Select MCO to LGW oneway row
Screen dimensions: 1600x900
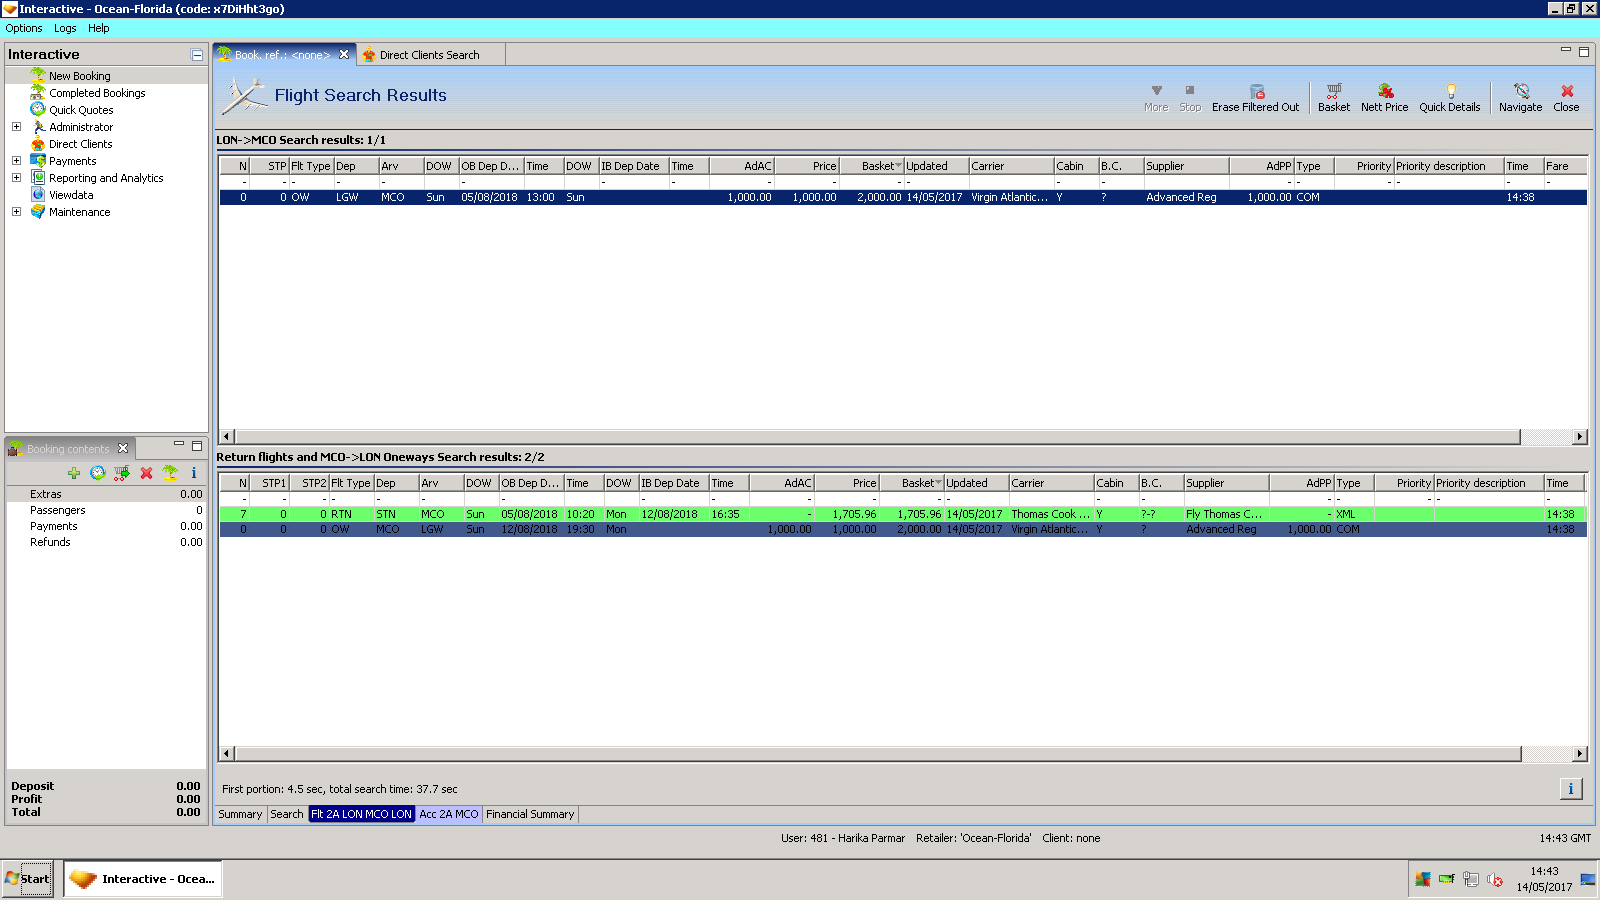pos(903,529)
